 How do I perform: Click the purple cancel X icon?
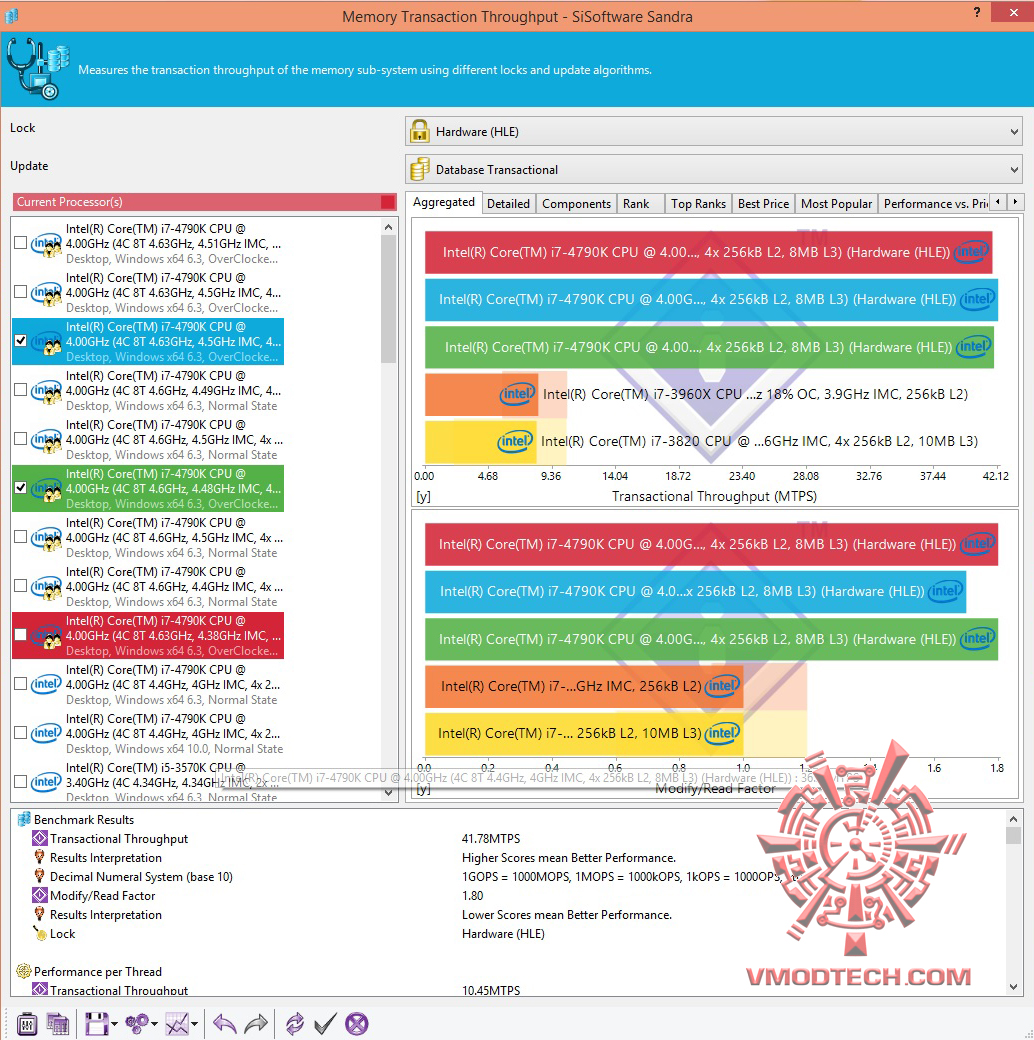click(357, 1024)
